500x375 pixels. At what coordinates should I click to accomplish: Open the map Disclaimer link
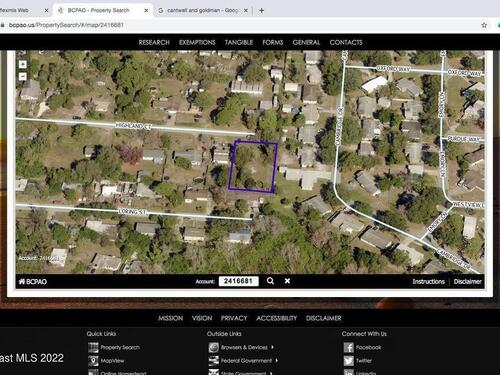[468, 282]
